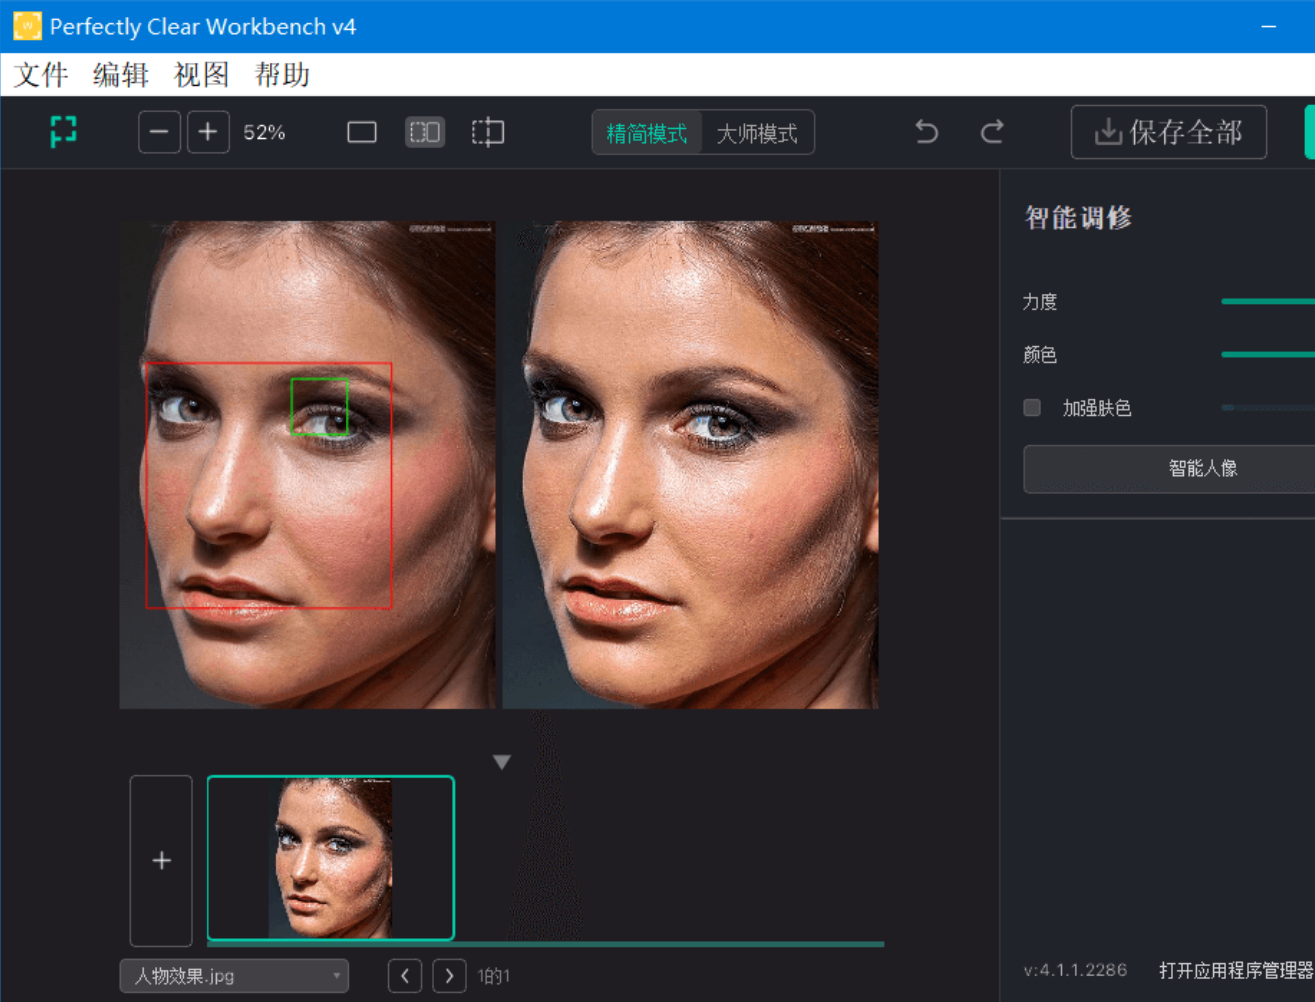Go to next image arrow

click(x=449, y=975)
